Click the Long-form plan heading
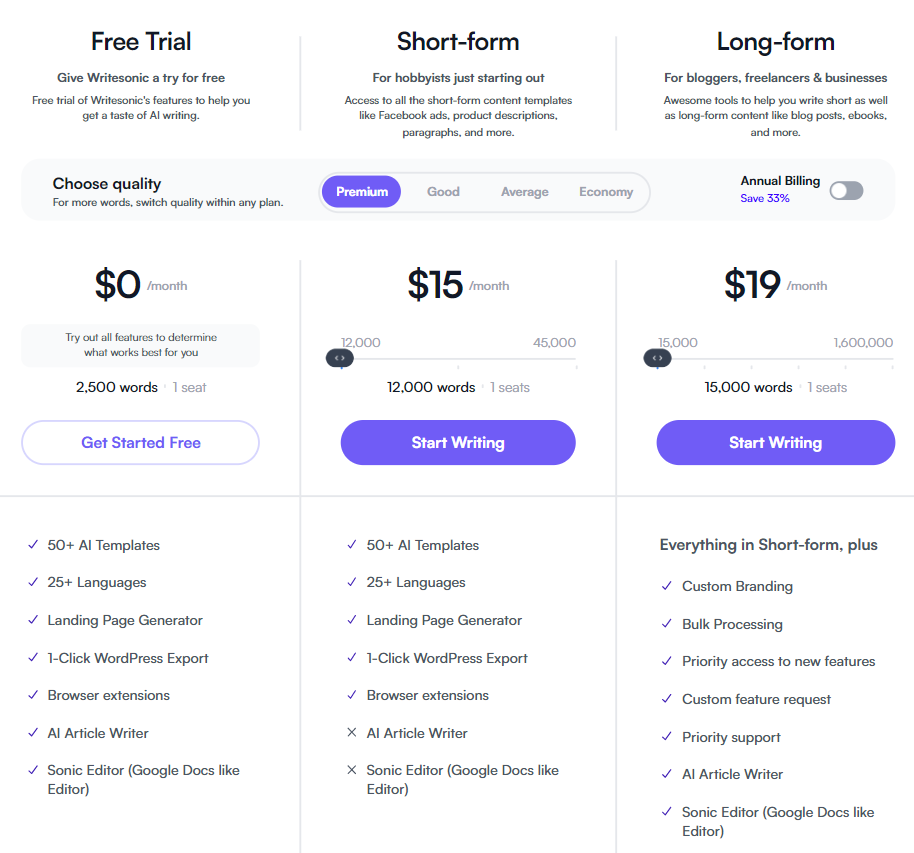Screen dimensions: 914x853 (x=775, y=42)
